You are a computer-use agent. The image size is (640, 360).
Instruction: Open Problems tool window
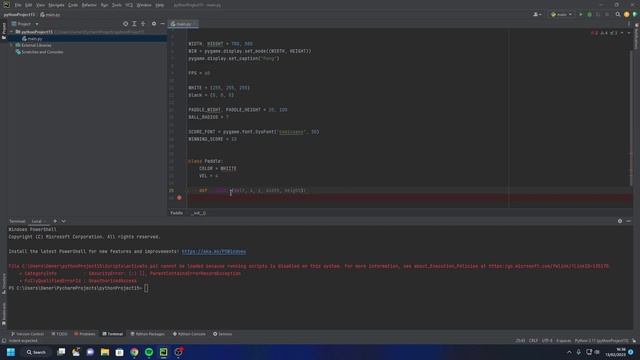tap(85, 334)
